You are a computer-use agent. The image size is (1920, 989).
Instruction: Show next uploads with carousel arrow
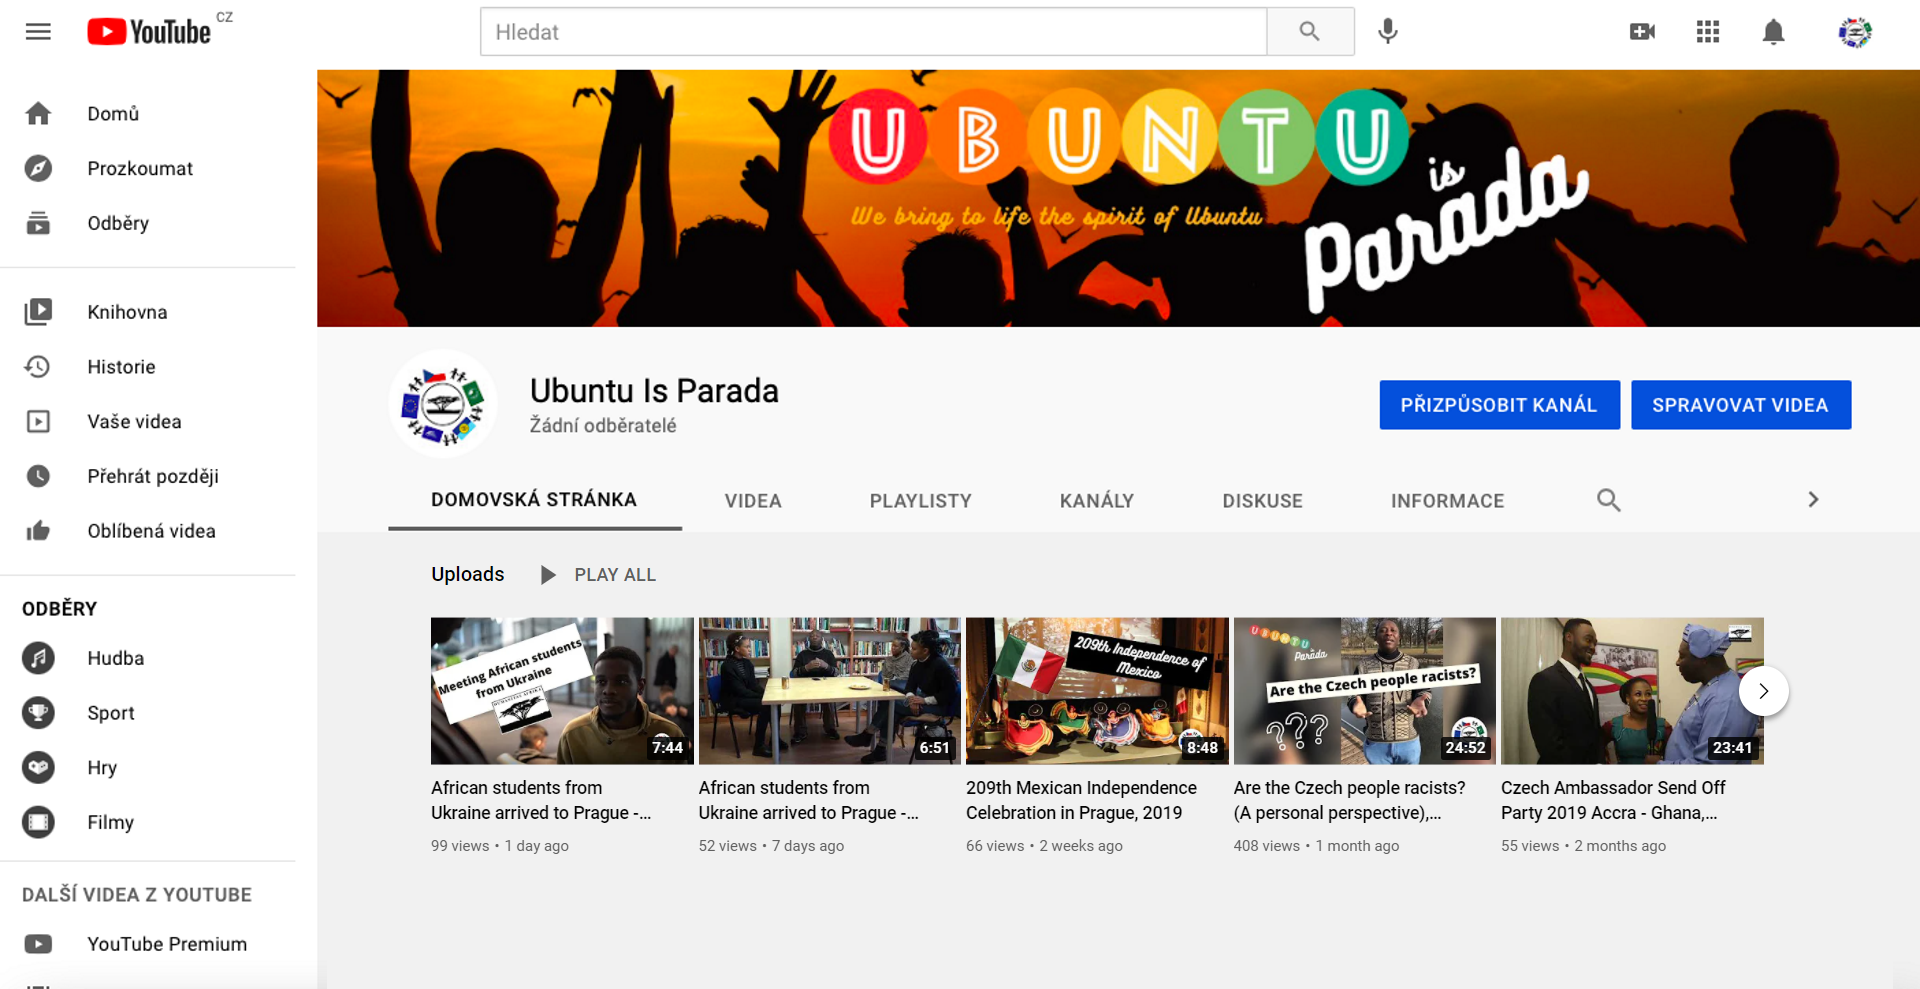coord(1763,691)
